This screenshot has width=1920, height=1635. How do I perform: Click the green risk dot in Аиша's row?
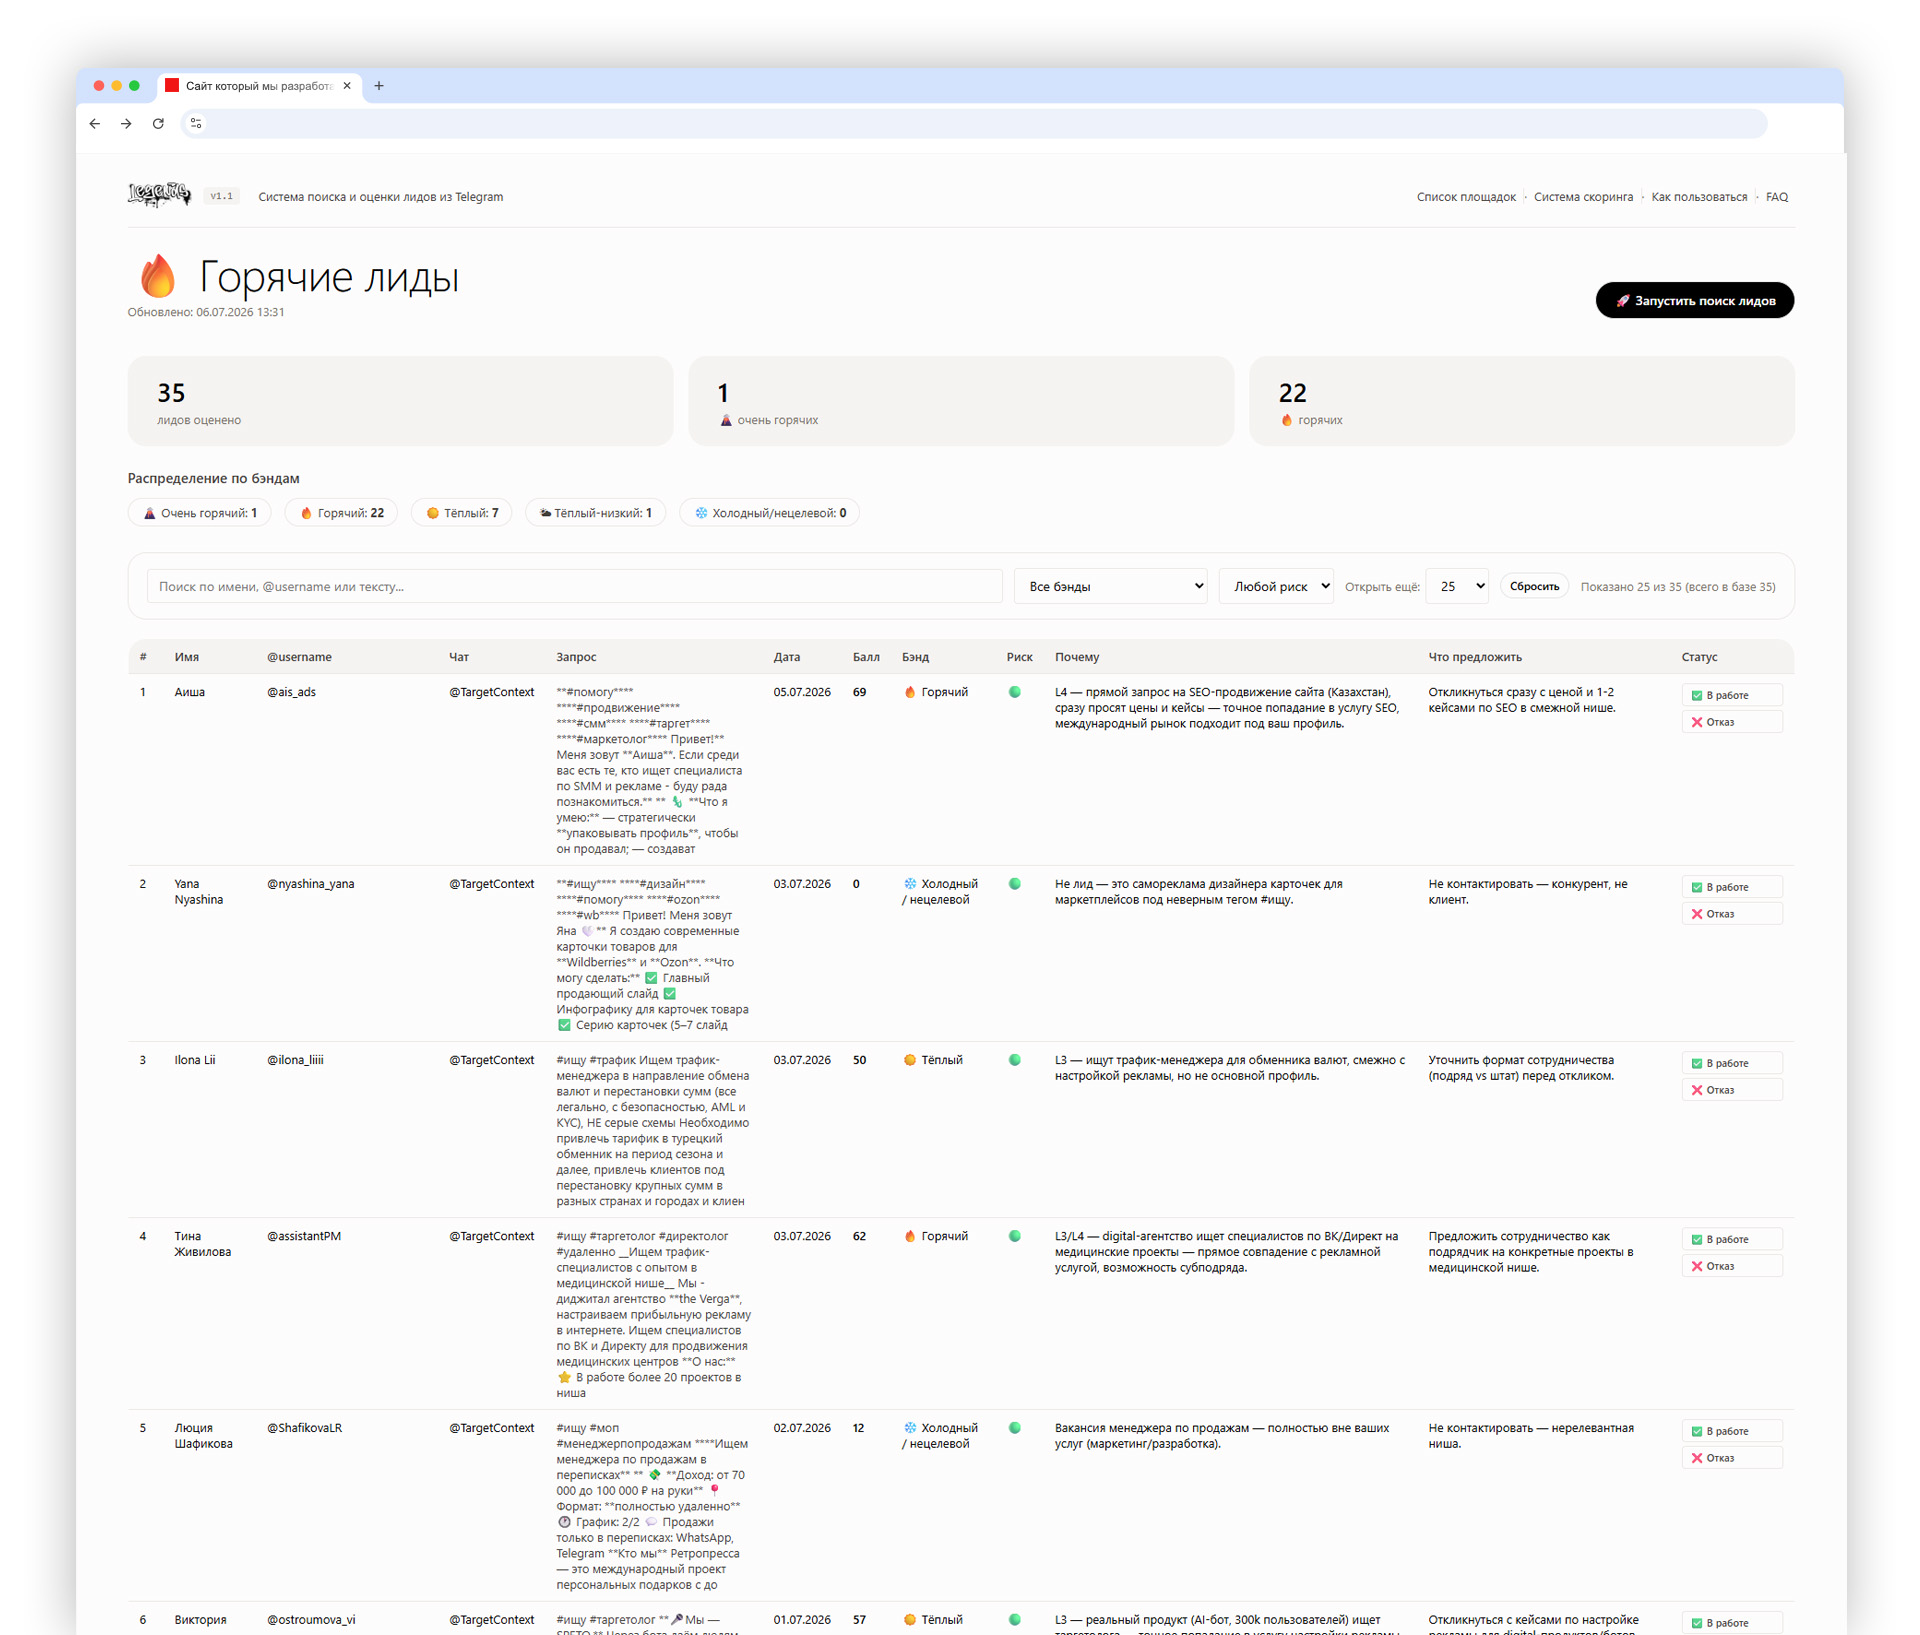pyautogui.click(x=1014, y=692)
